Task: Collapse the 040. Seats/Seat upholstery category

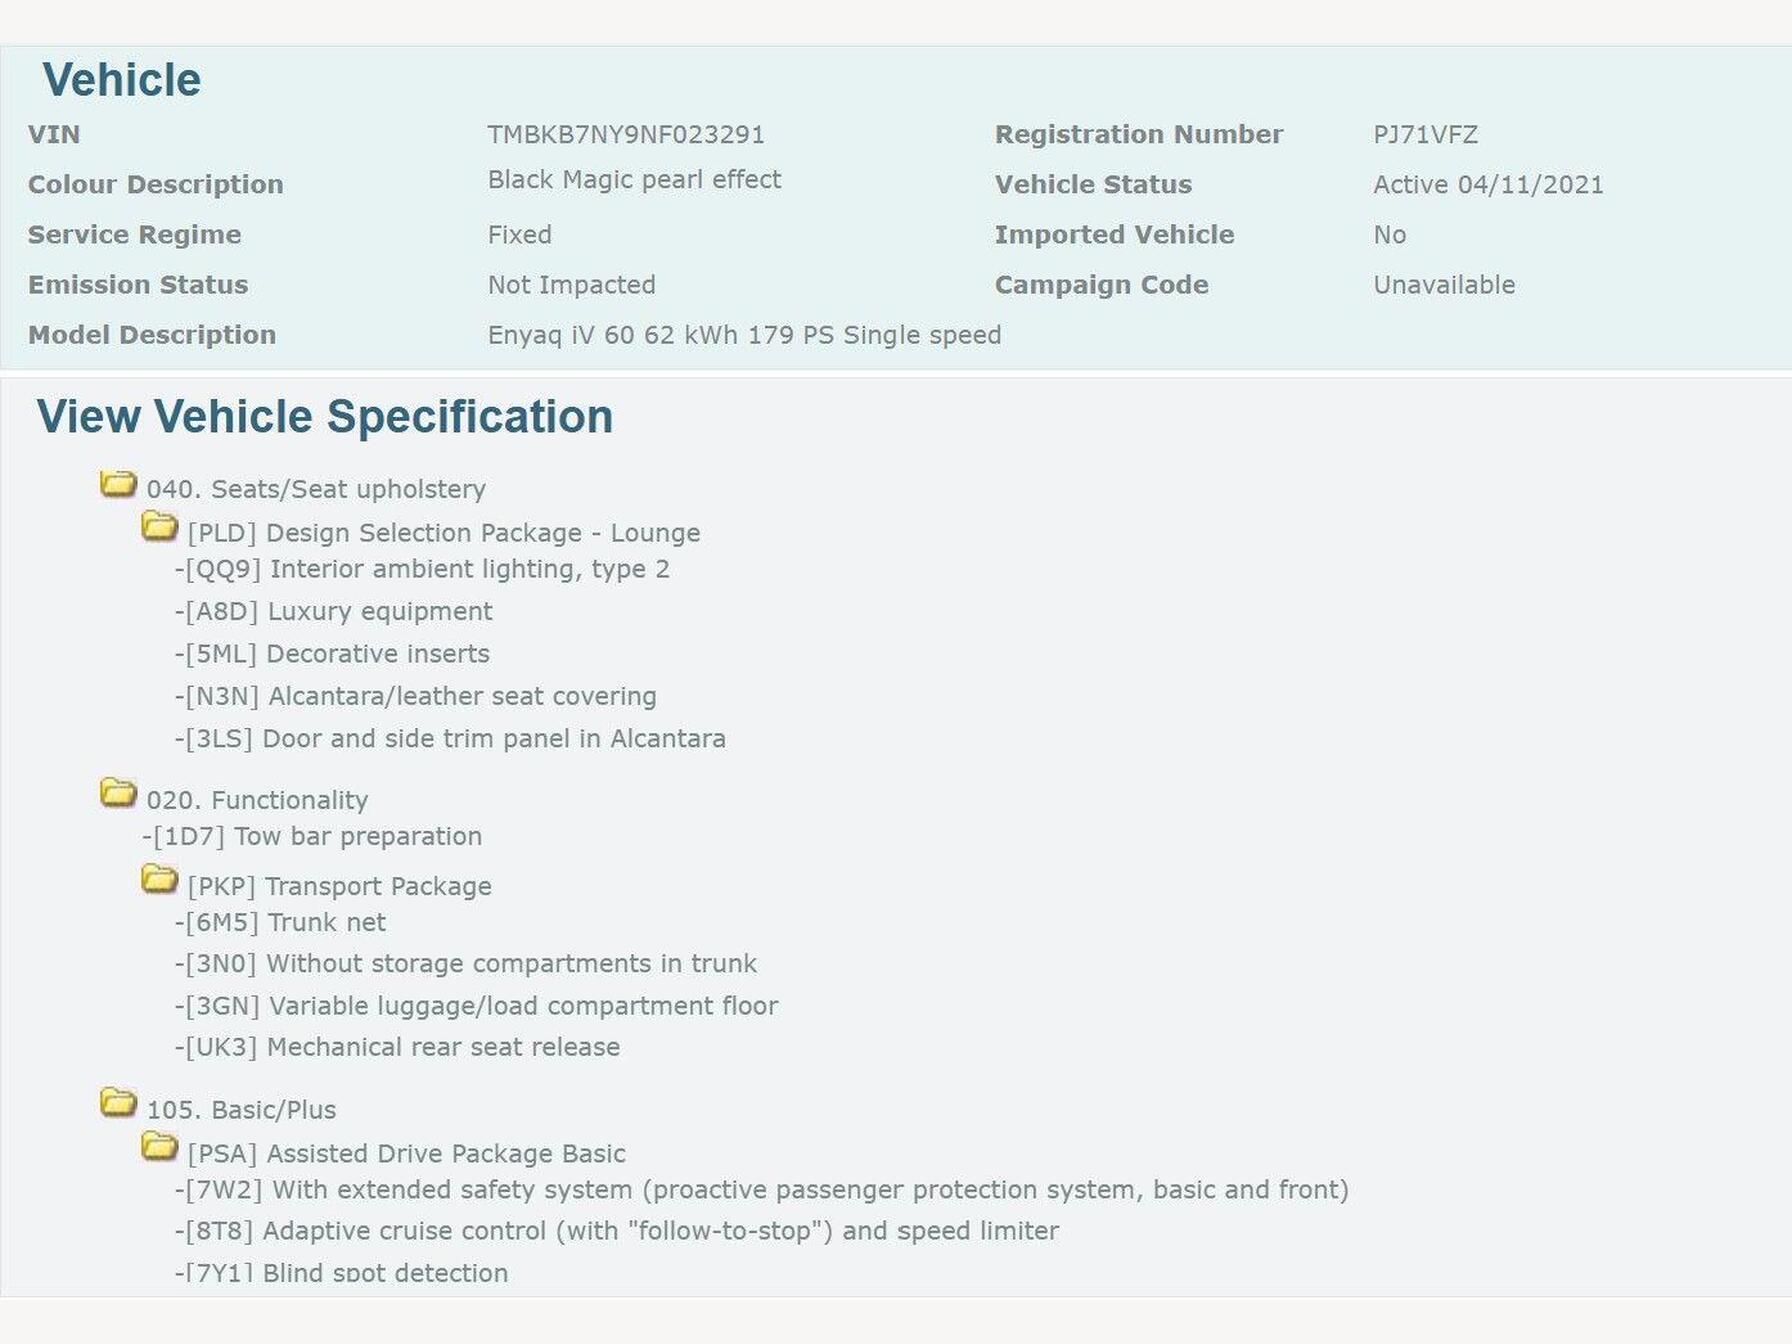Action: (316, 489)
